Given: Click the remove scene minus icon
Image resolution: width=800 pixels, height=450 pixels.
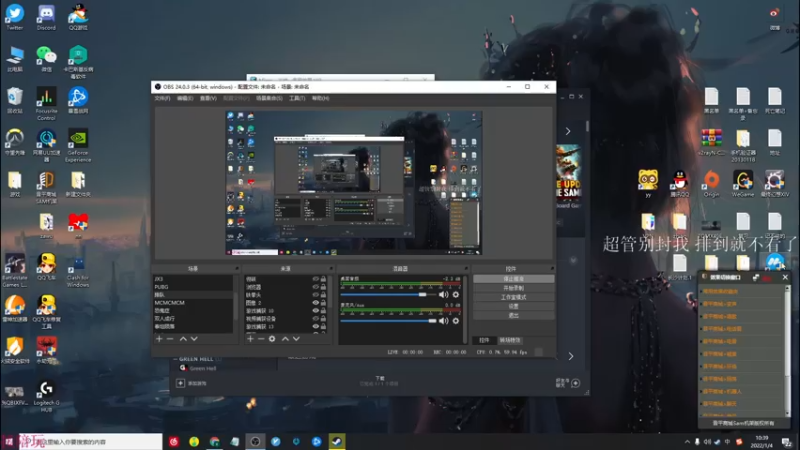Looking at the screenshot, I should click(170, 339).
